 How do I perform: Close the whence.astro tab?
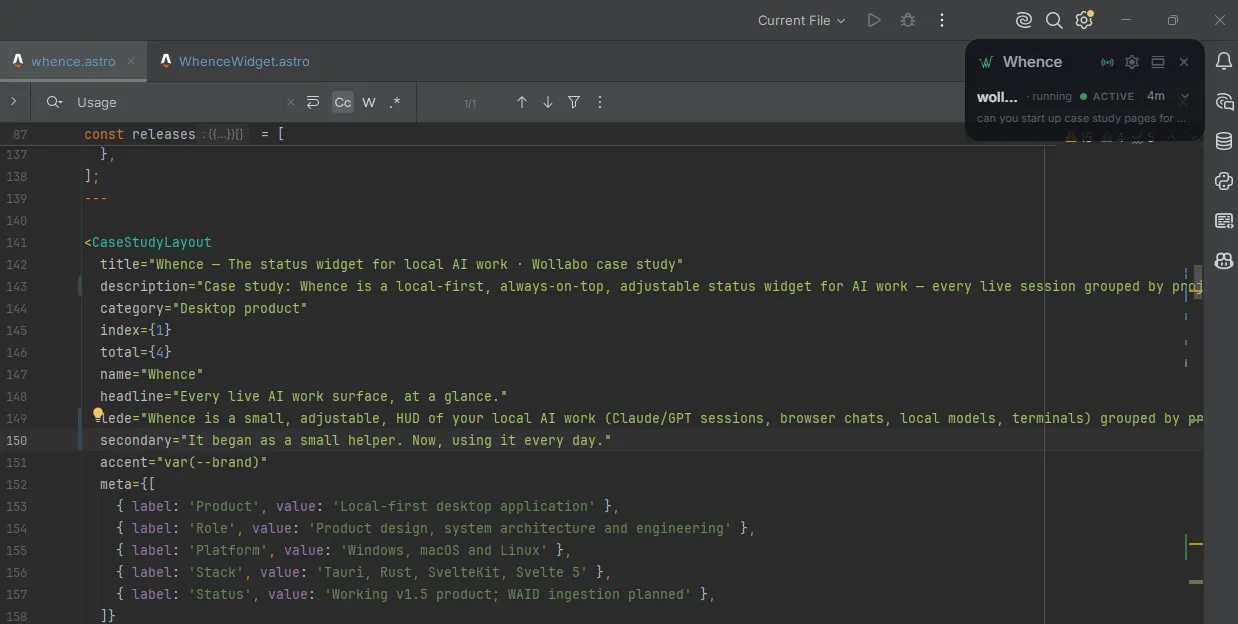click(131, 61)
